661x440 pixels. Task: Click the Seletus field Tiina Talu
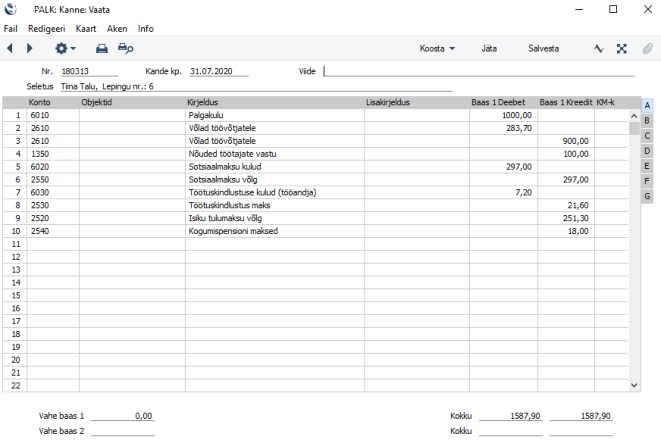(x=256, y=86)
